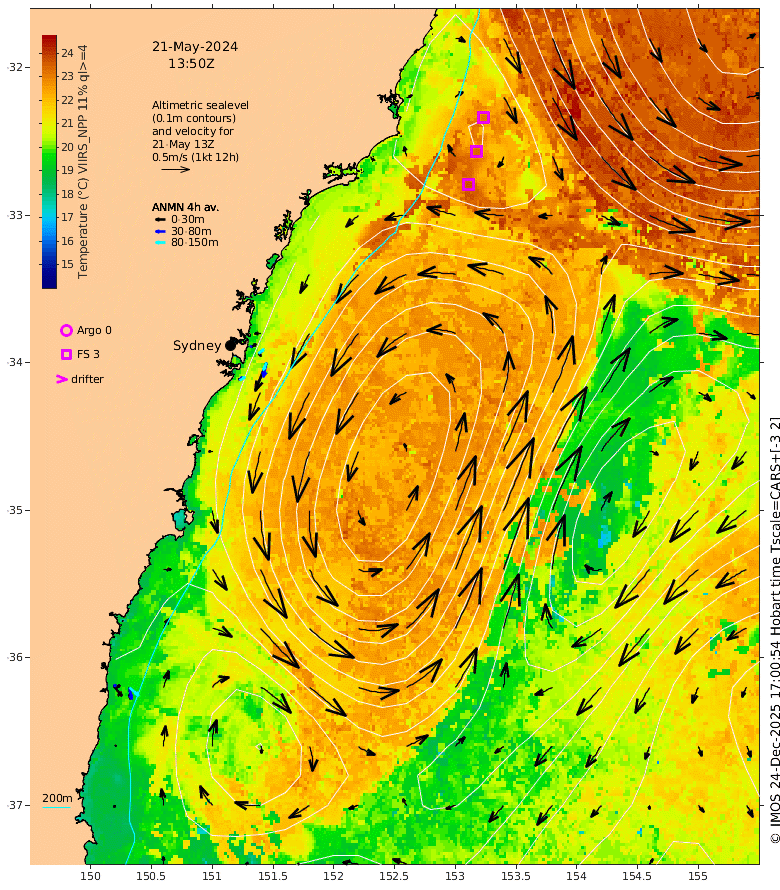The image size is (780, 890).
Task: Click the 80-150m legend text
Action: pyautogui.click(x=195, y=242)
